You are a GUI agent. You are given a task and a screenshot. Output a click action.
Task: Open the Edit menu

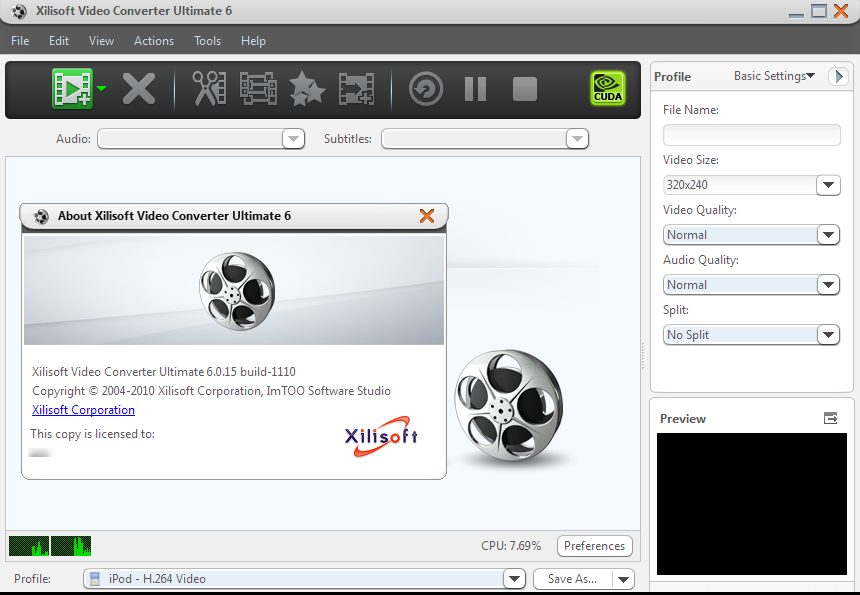click(59, 41)
